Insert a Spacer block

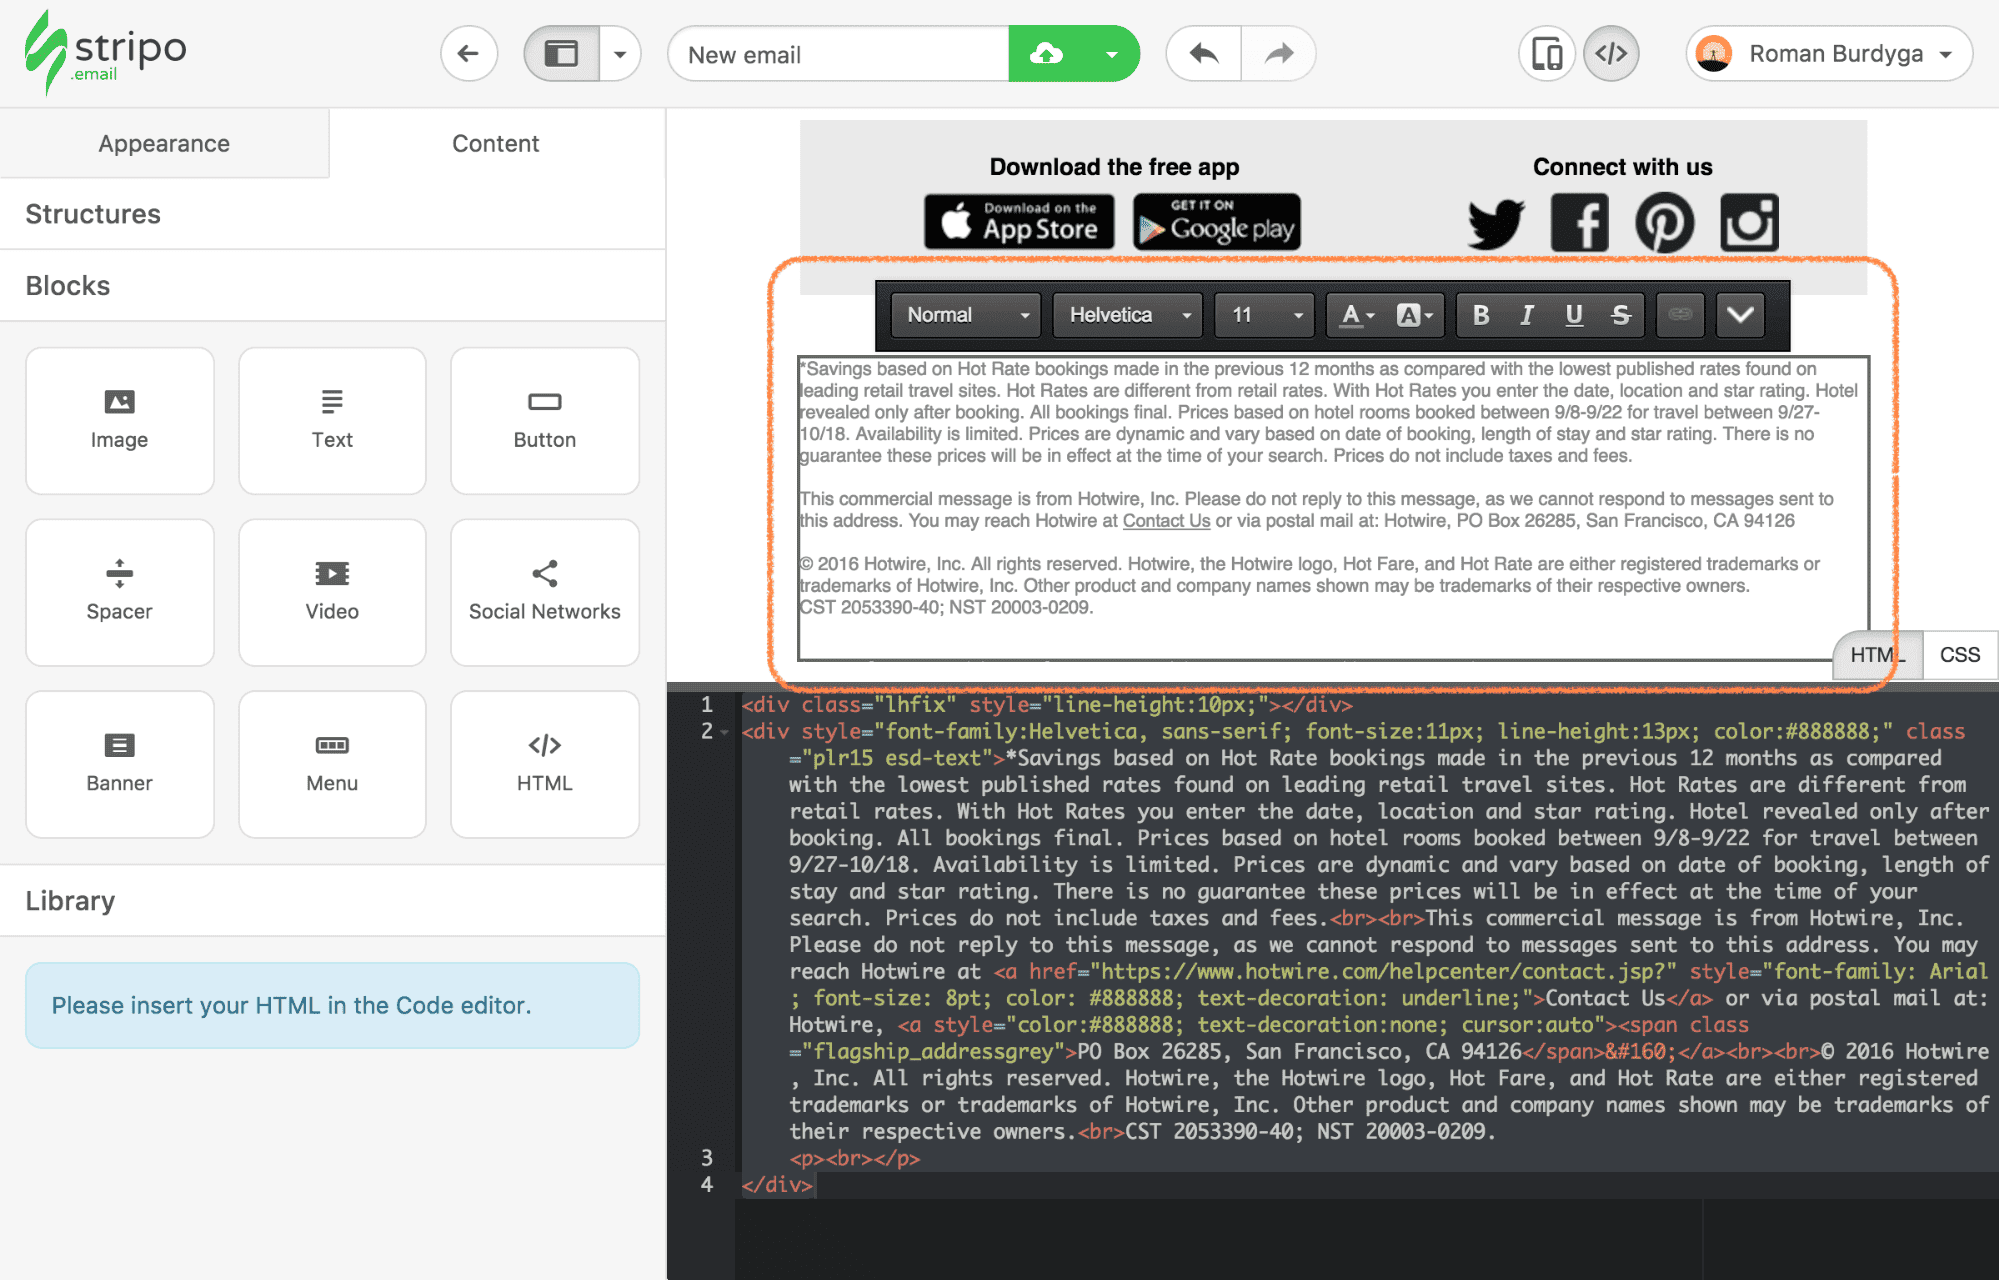point(119,592)
